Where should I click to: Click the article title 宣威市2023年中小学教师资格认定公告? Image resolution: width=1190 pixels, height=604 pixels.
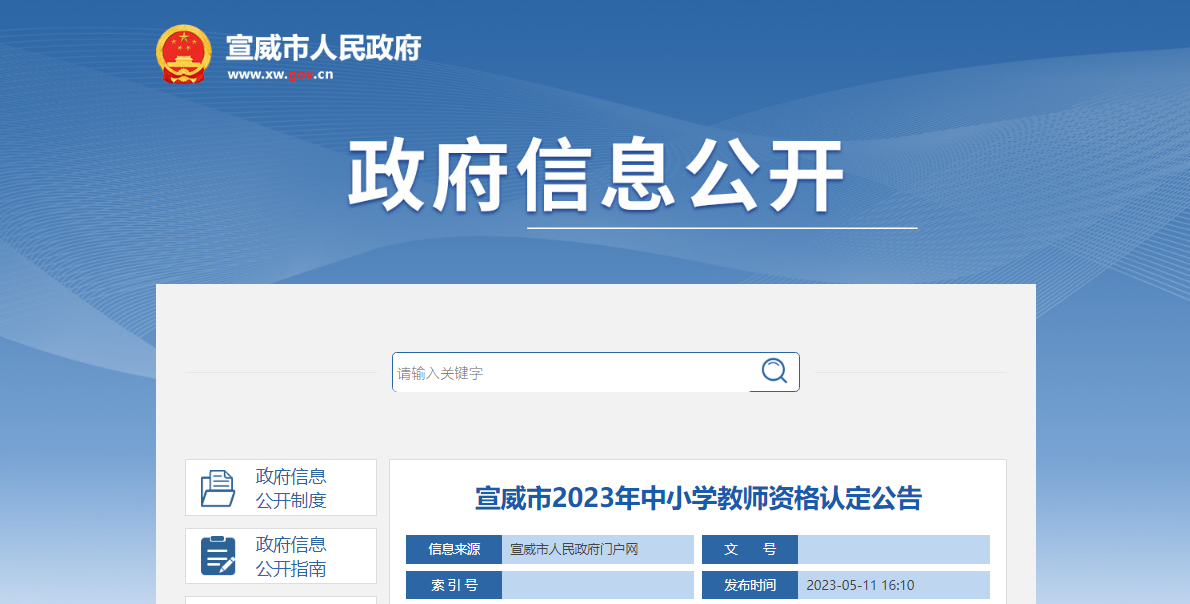[698, 499]
